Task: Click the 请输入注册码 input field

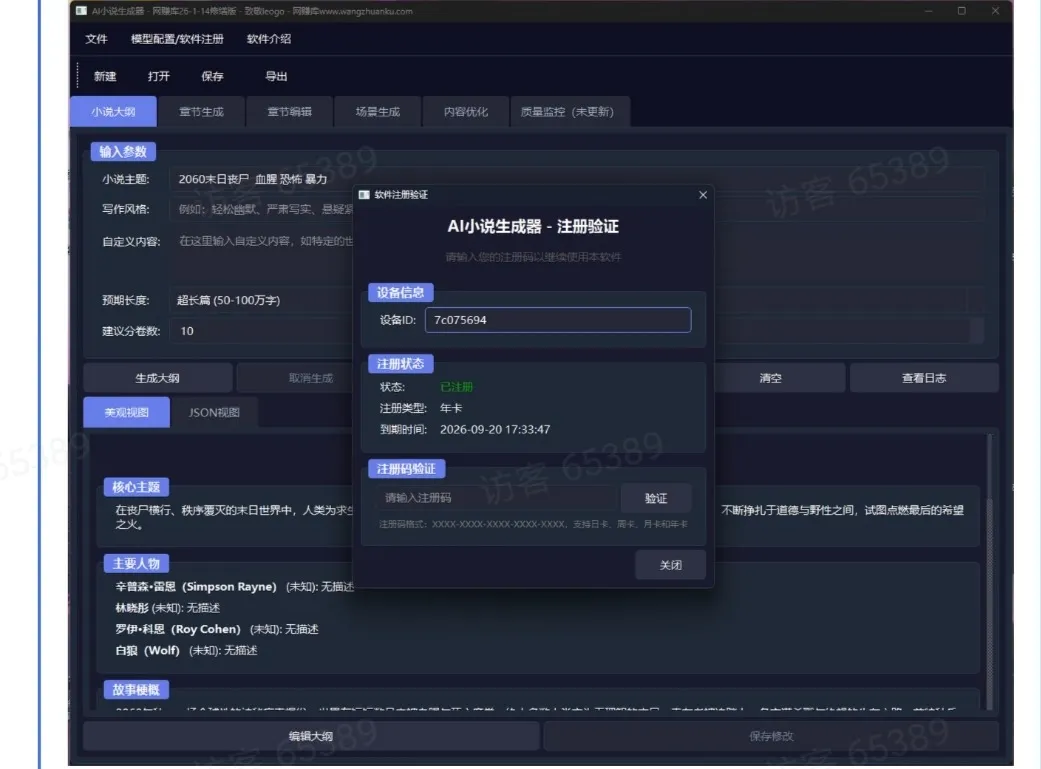Action: (497, 498)
